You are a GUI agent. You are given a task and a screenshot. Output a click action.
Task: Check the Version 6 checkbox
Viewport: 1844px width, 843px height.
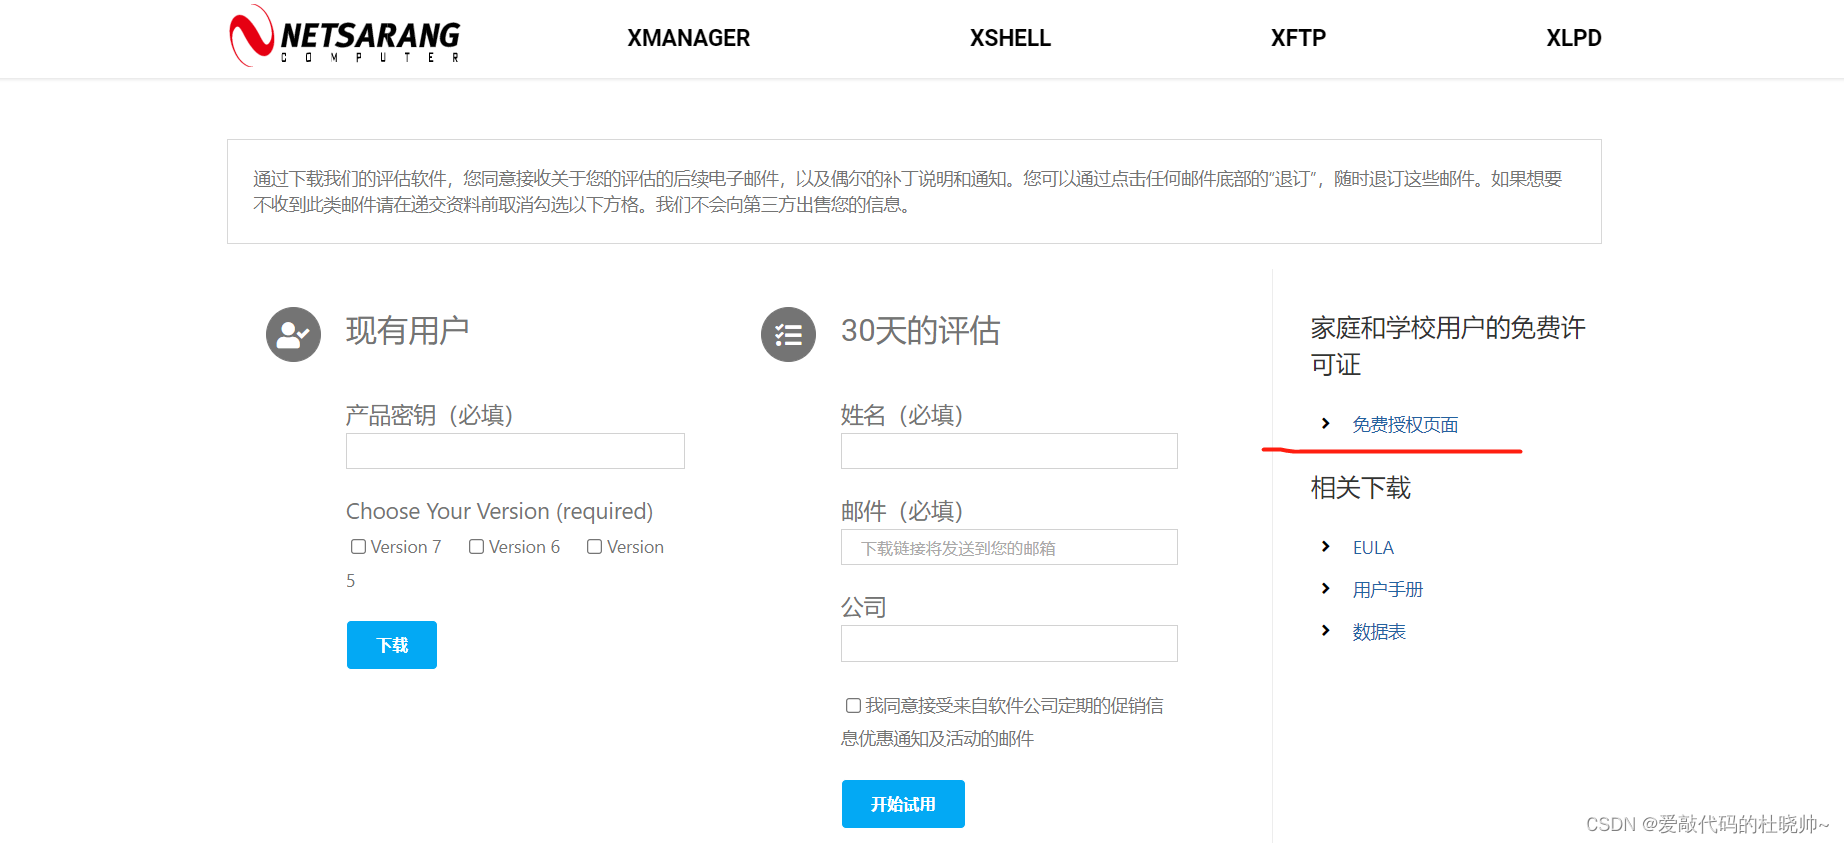(x=476, y=547)
